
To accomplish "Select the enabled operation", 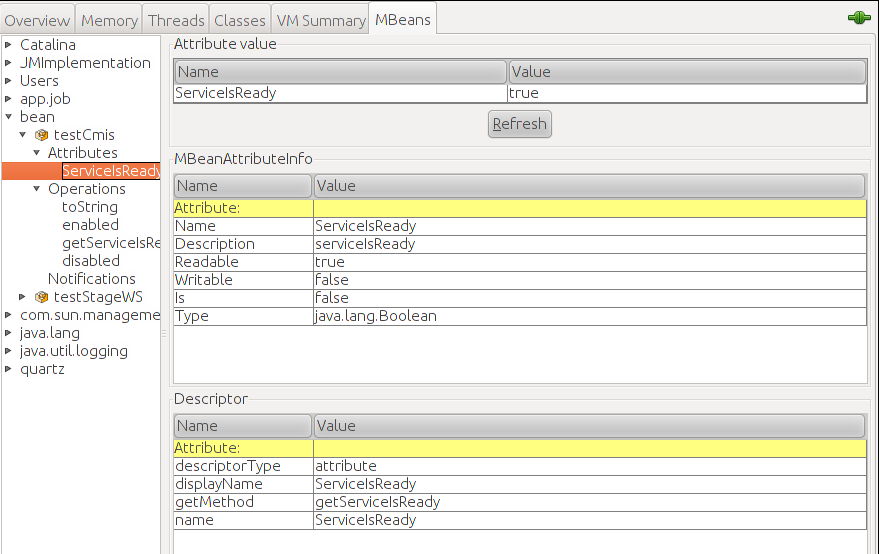I will pyautogui.click(x=90, y=225).
